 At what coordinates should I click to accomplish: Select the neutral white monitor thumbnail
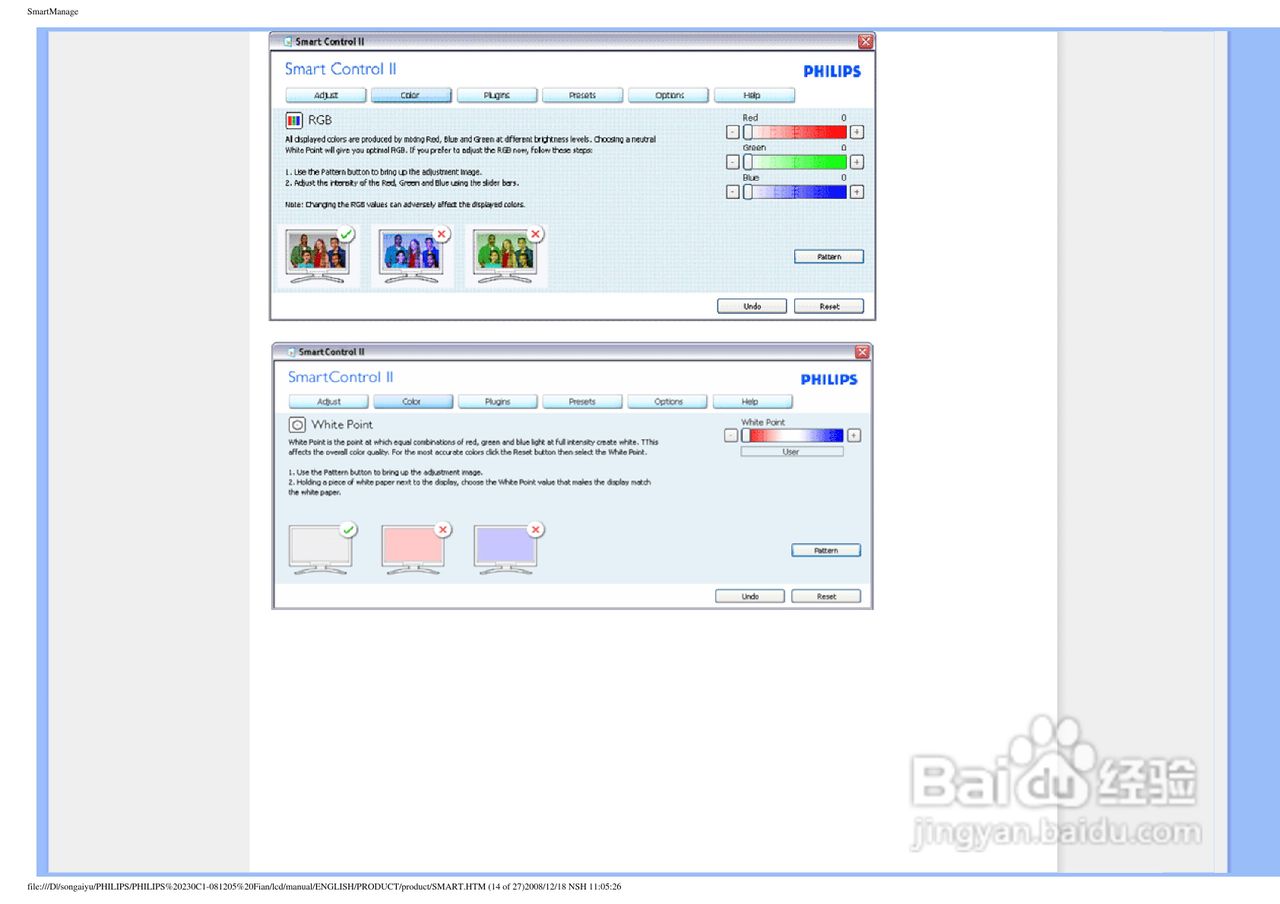click(321, 549)
